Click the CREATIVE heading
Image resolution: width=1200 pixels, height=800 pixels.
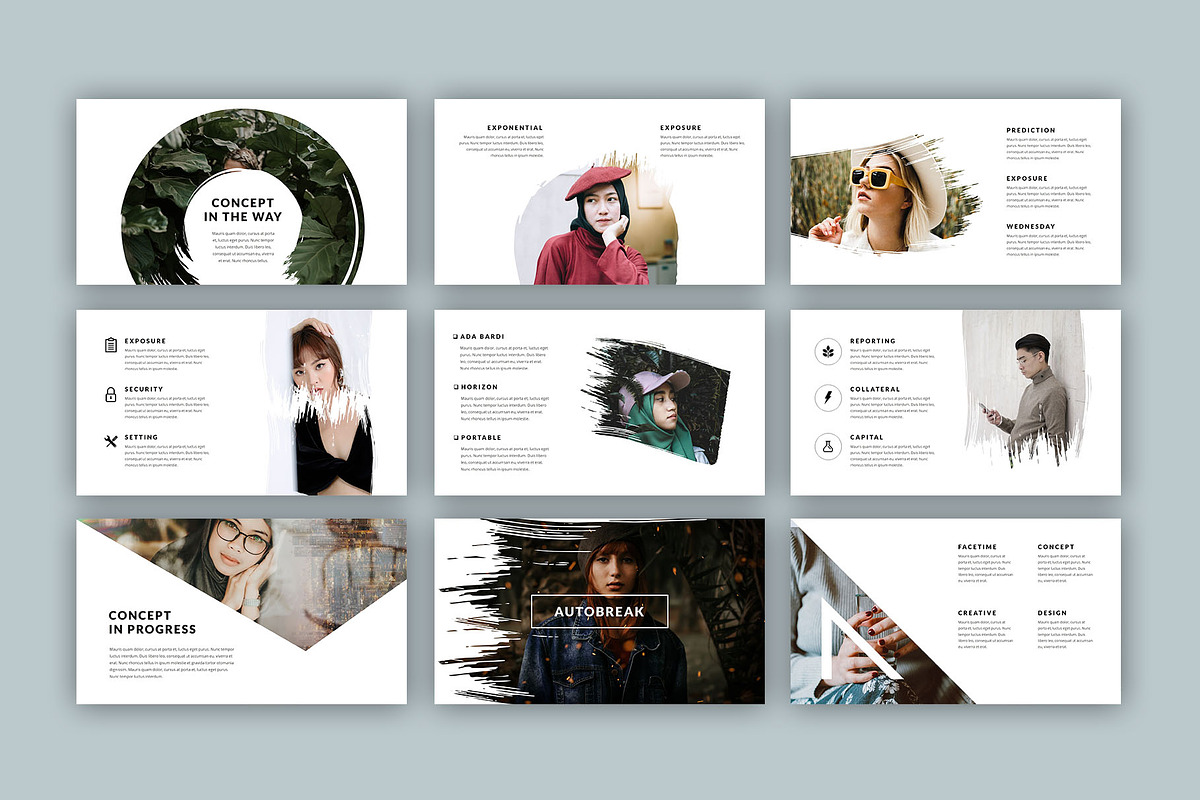[x=977, y=613]
